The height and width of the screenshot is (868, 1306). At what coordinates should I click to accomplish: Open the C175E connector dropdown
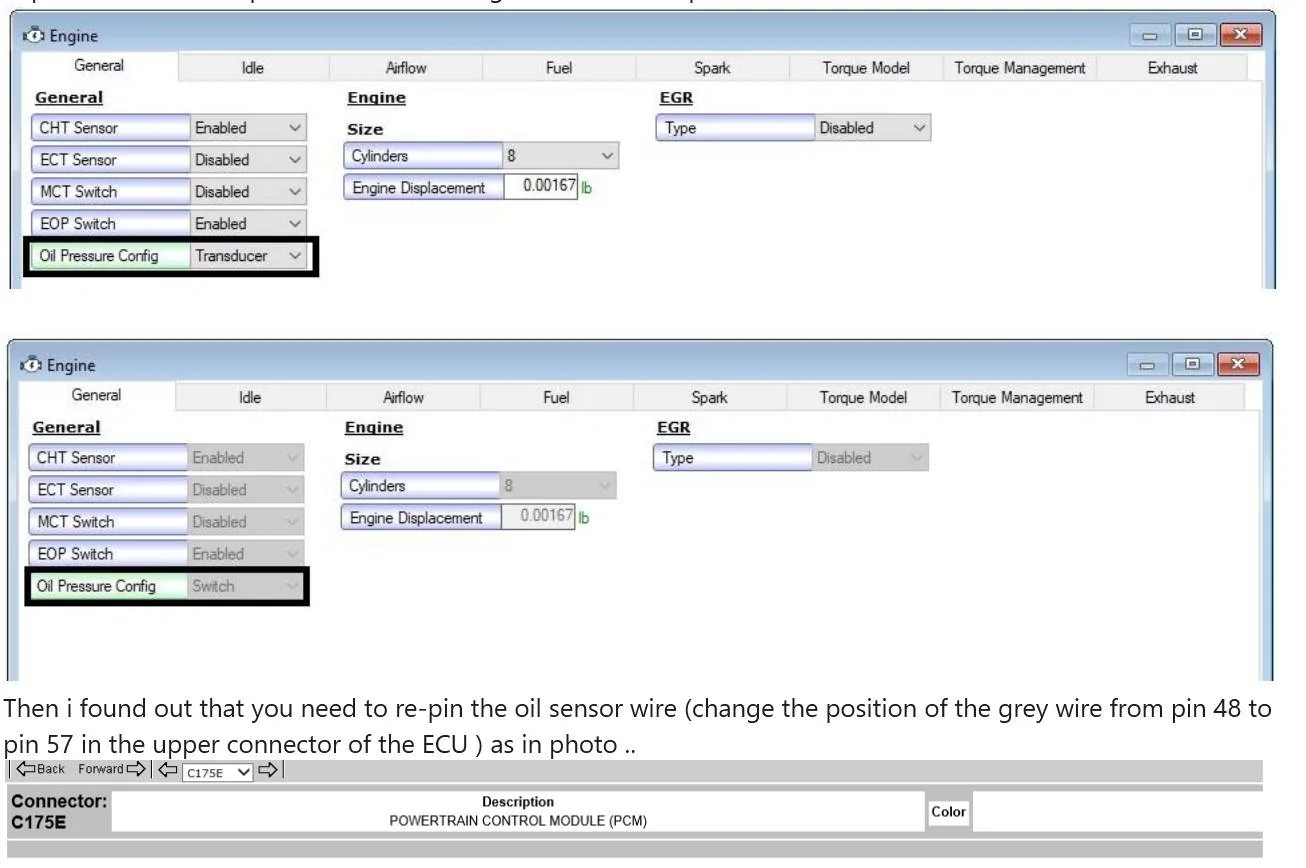point(218,772)
